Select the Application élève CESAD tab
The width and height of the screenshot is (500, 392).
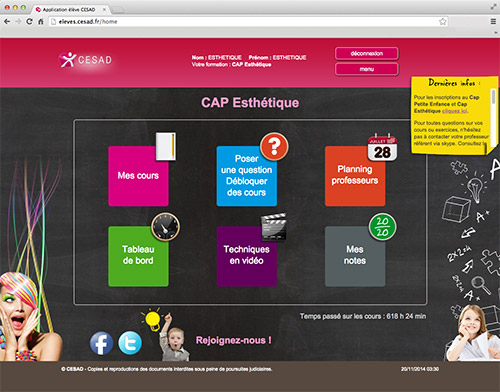tap(70, 9)
